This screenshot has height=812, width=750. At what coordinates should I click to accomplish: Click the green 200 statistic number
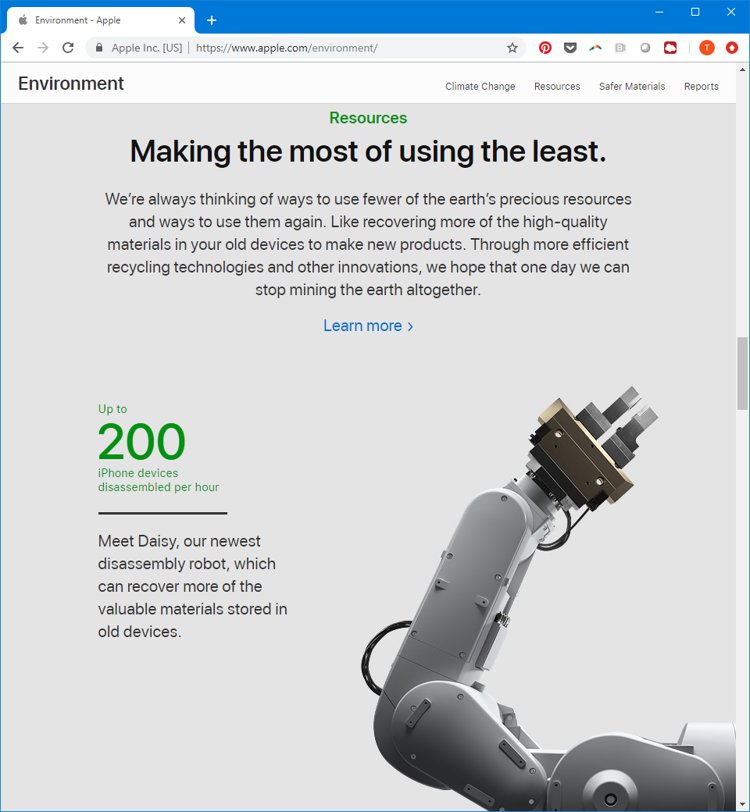click(x=141, y=442)
